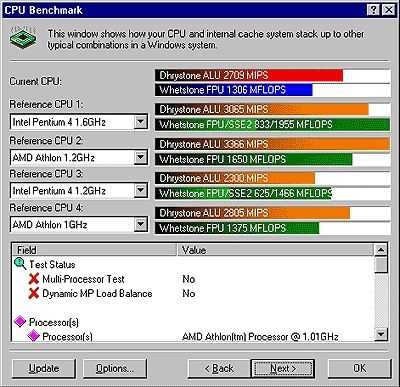The image size is (400, 387).
Task: Click the Value column header
Action: point(275,250)
